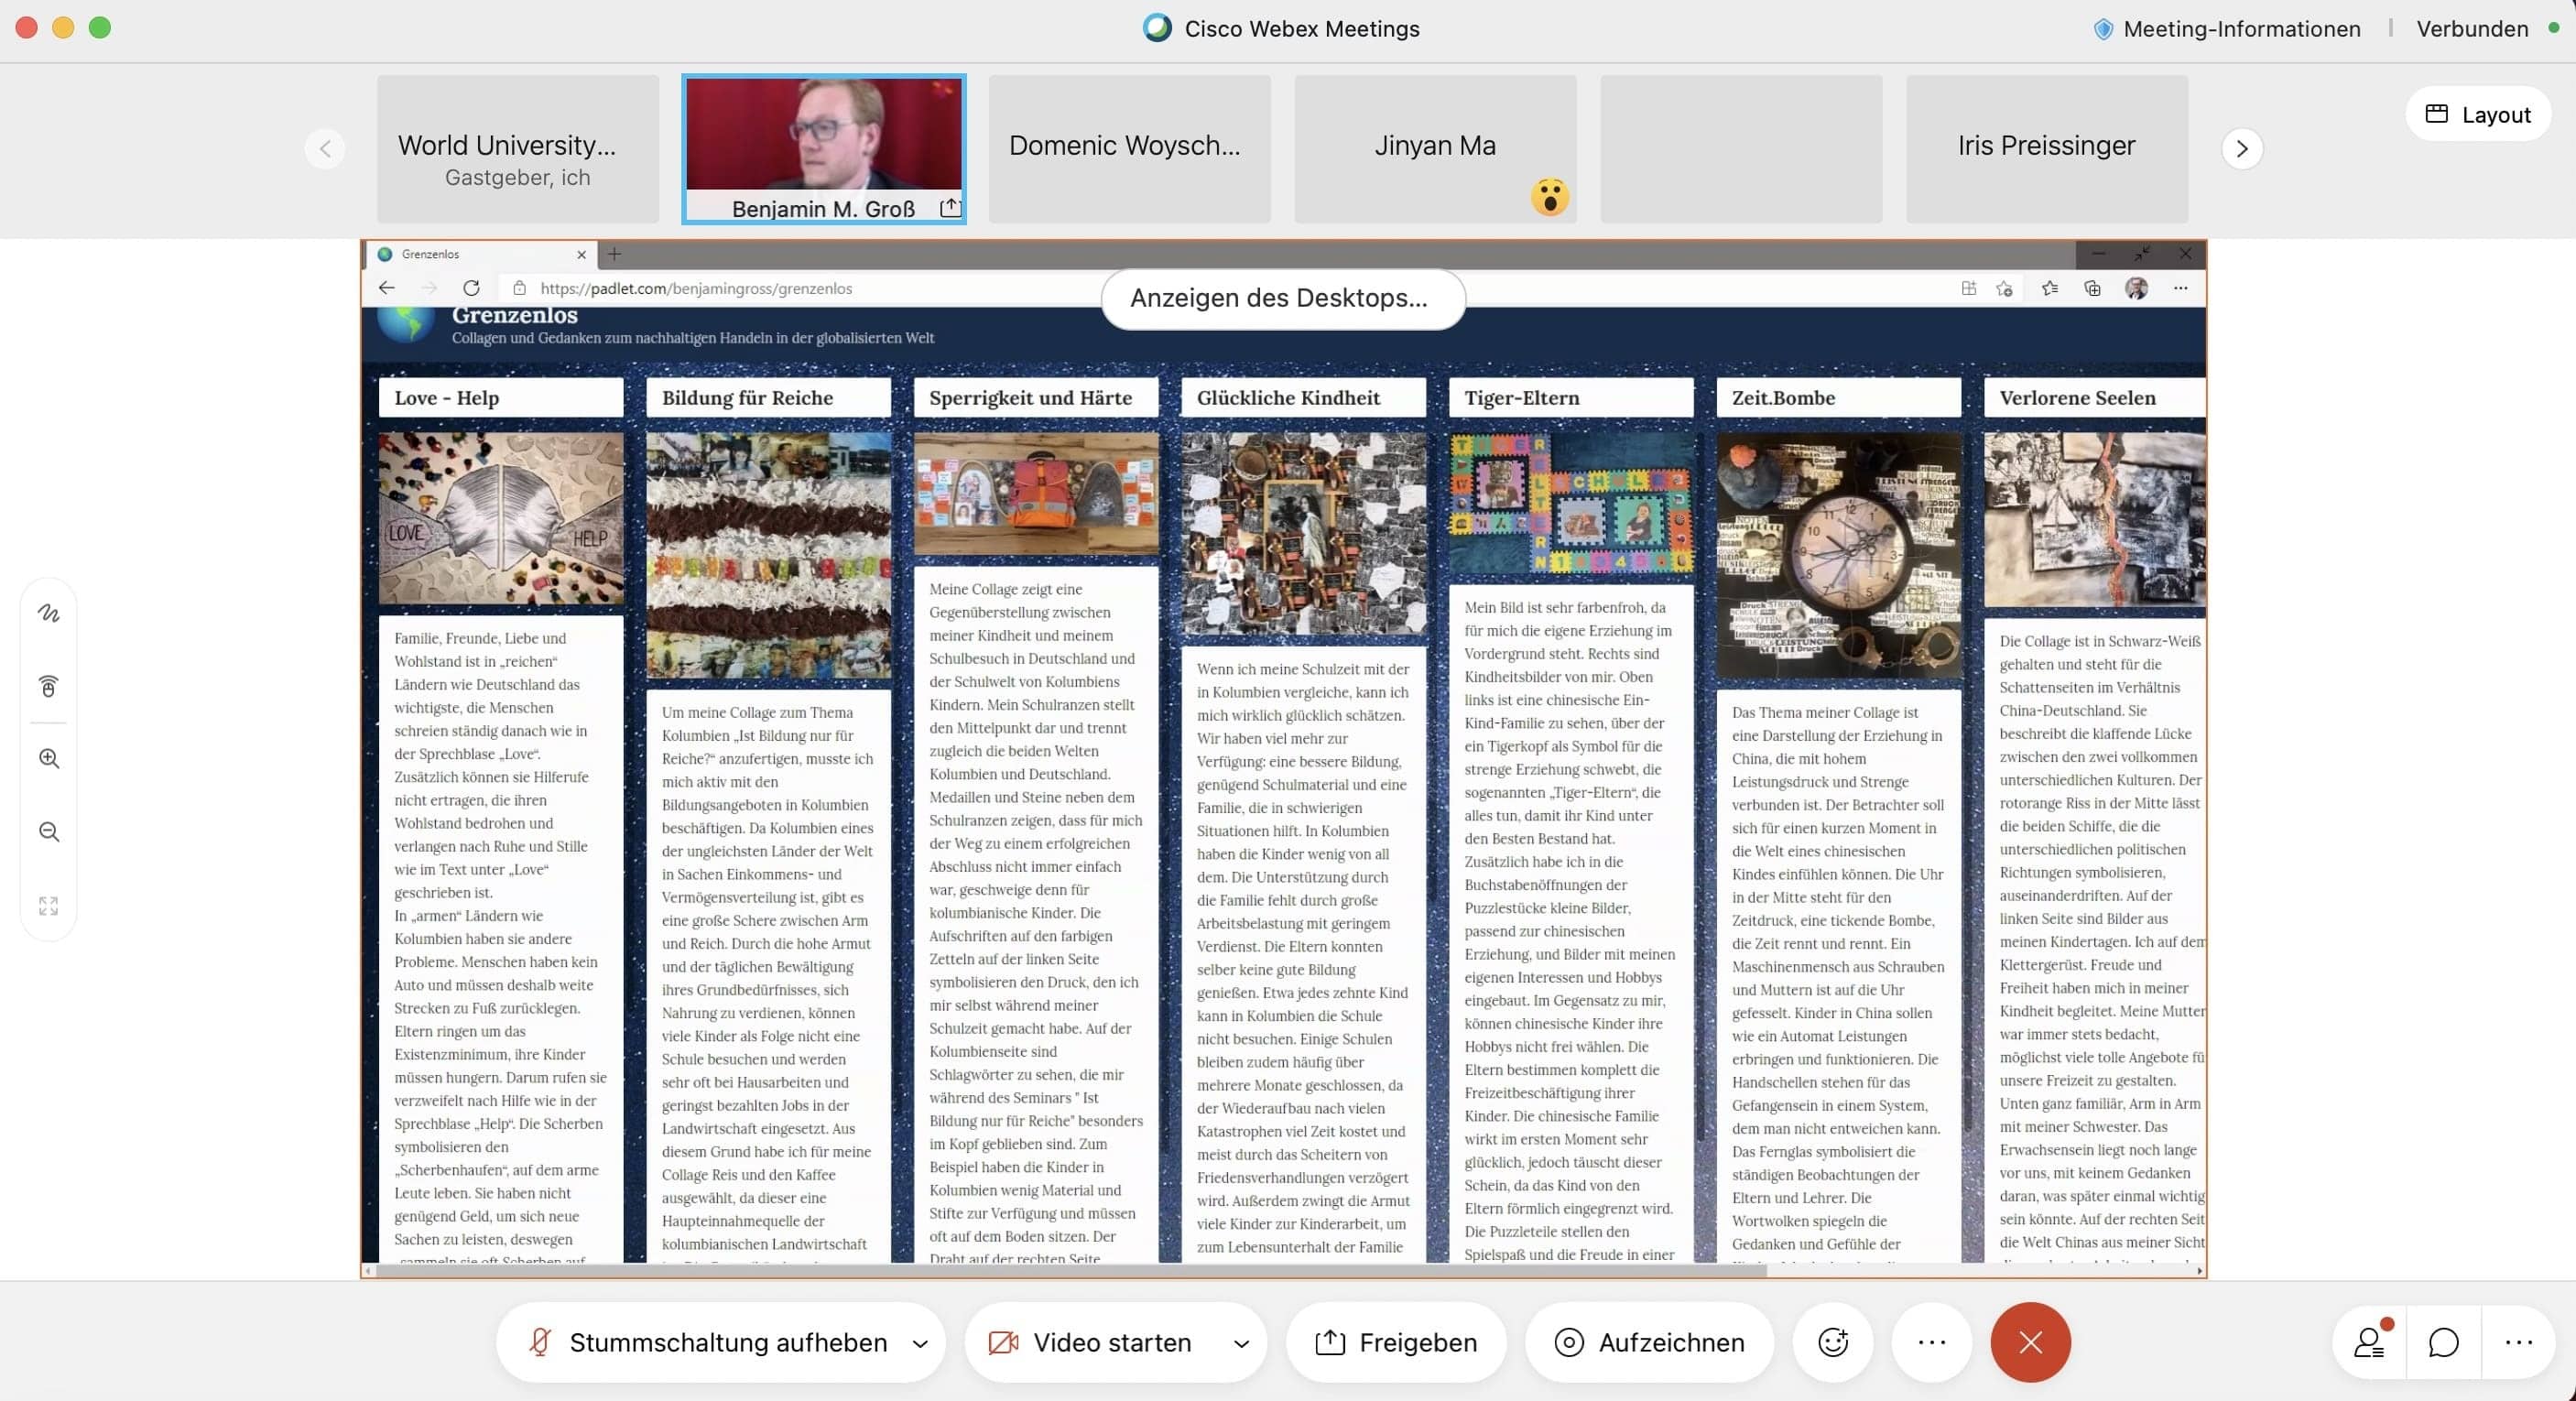
Task: Click sharing icon on Benjamin M. Groß tile
Action: point(950,207)
